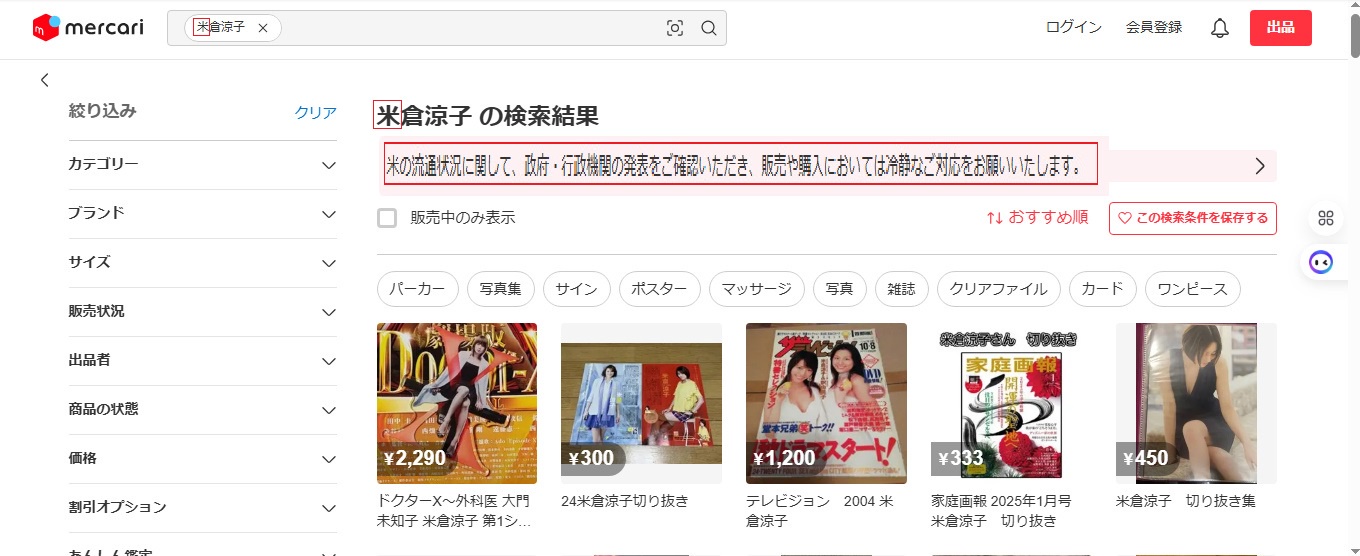Image resolution: width=1360 pixels, height=556 pixels.
Task: Open the ¥1,200 テレビジョン item thumbnail
Action: [827, 403]
